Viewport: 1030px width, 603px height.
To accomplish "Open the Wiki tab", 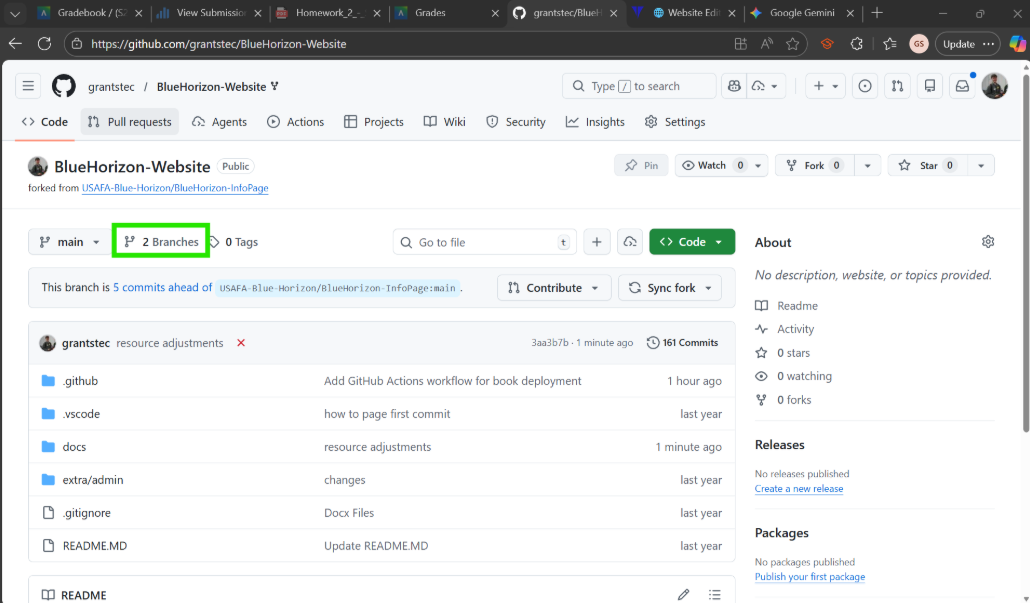I will (x=445, y=122).
